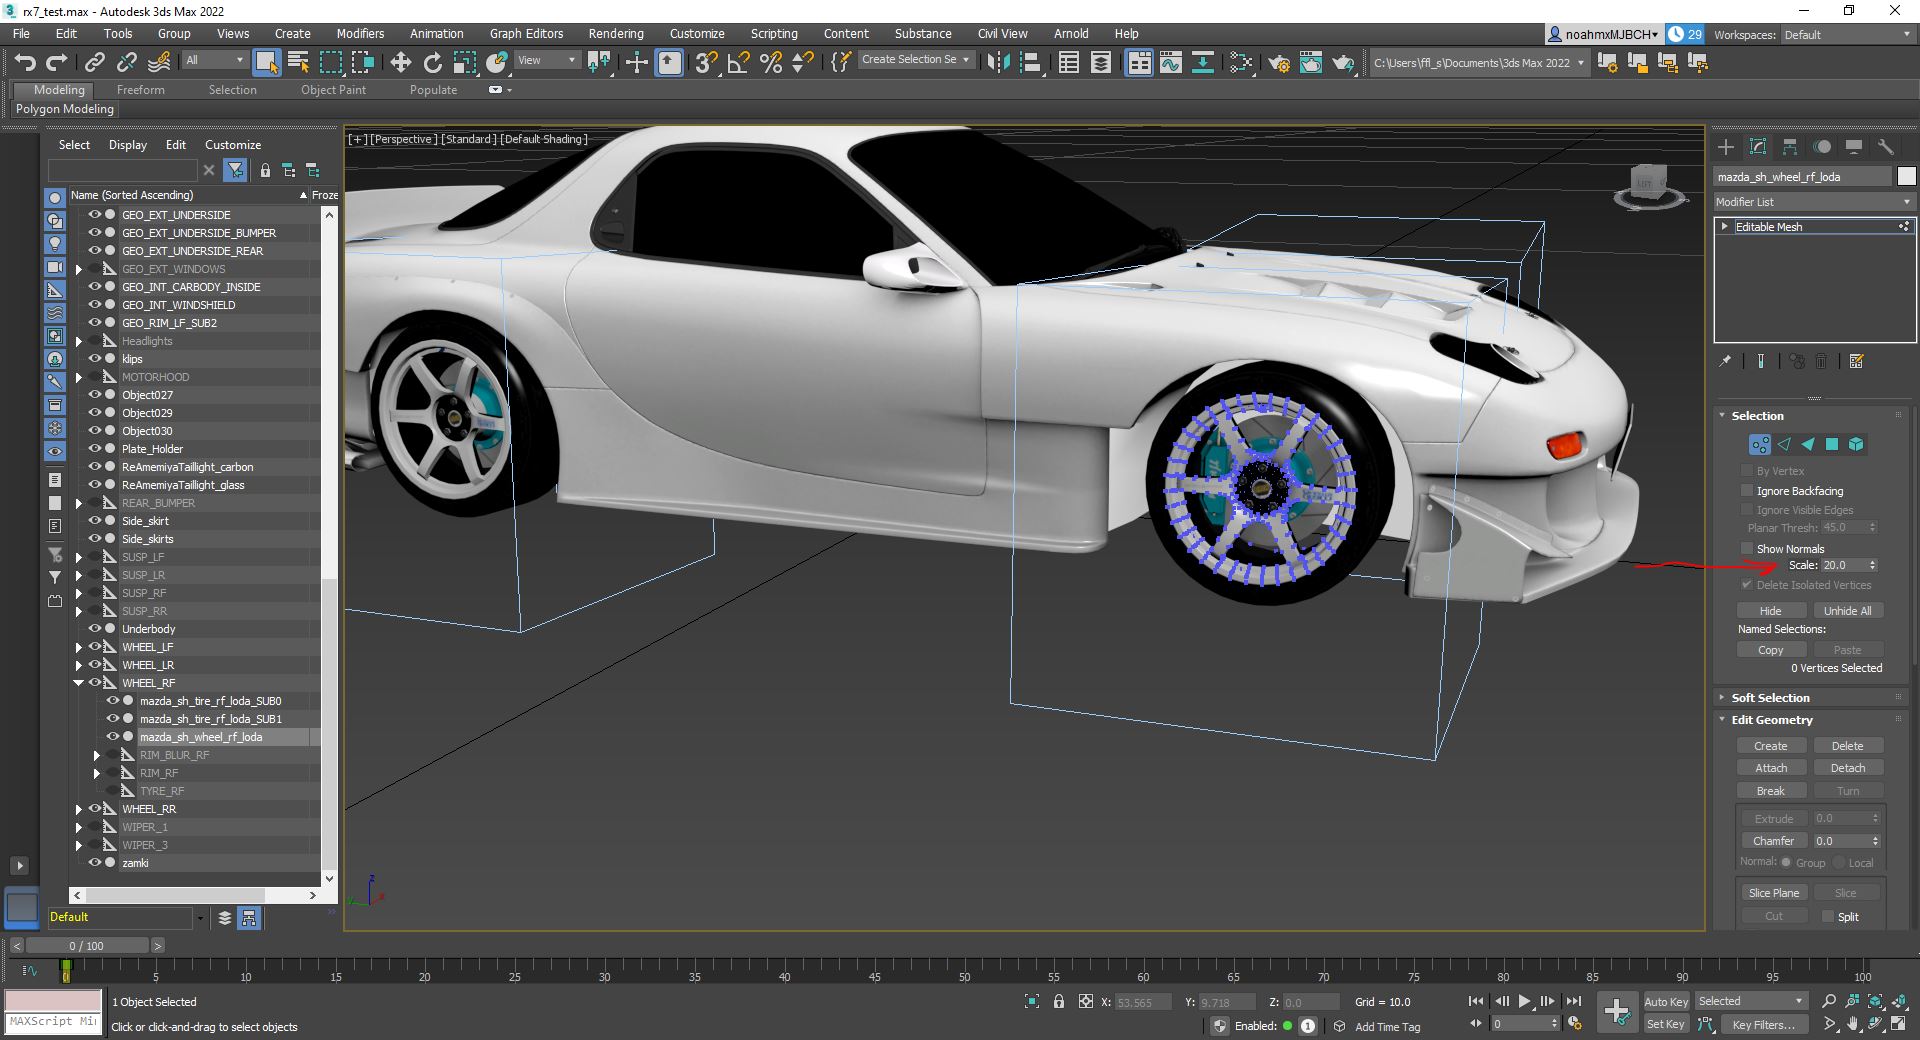This screenshot has width=1920, height=1040.
Task: Toggle visibility eye for Plate_Holder
Action: pos(95,449)
